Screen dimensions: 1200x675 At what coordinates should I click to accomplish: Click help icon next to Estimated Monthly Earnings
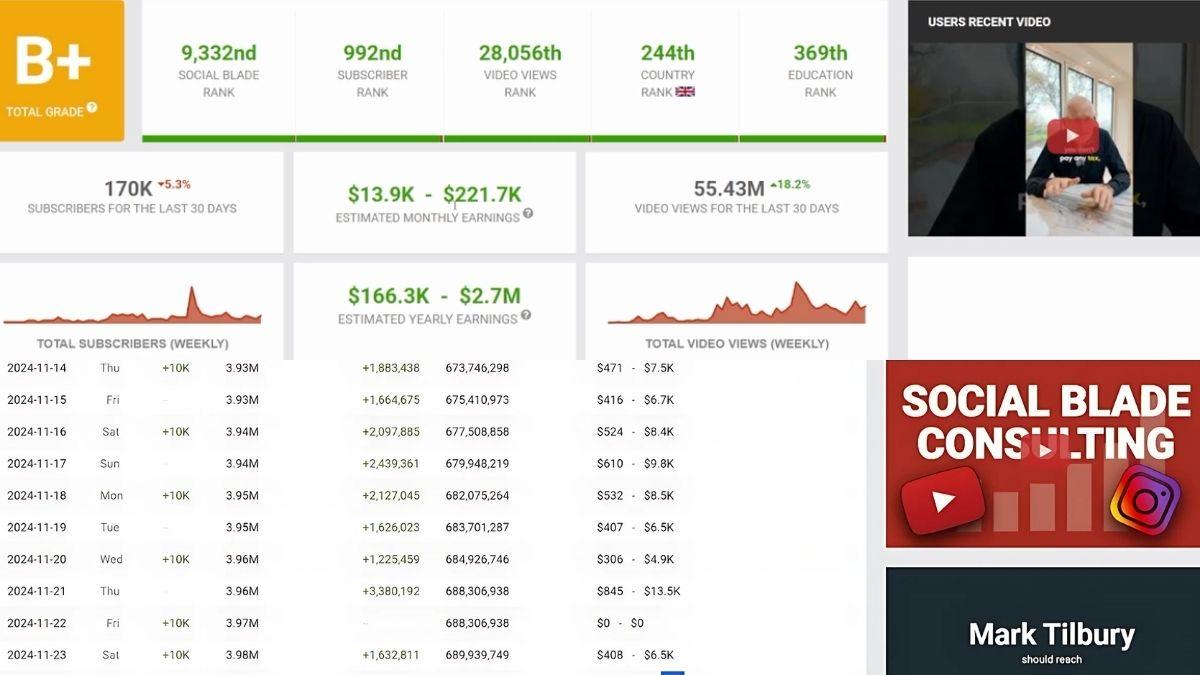(x=528, y=214)
